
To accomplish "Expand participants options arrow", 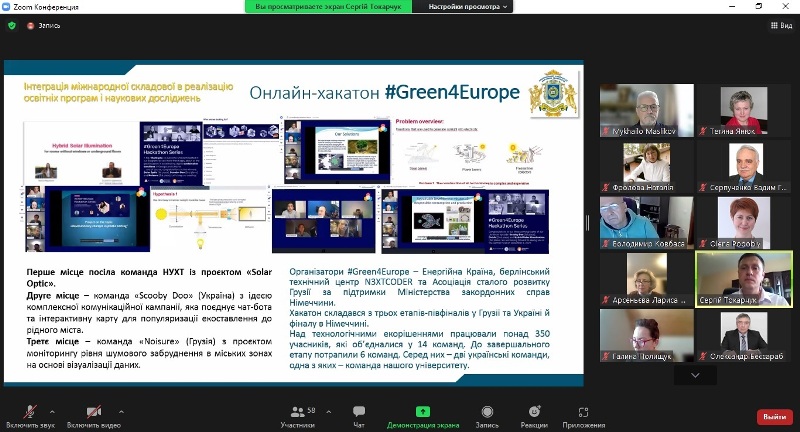I will pos(329,412).
